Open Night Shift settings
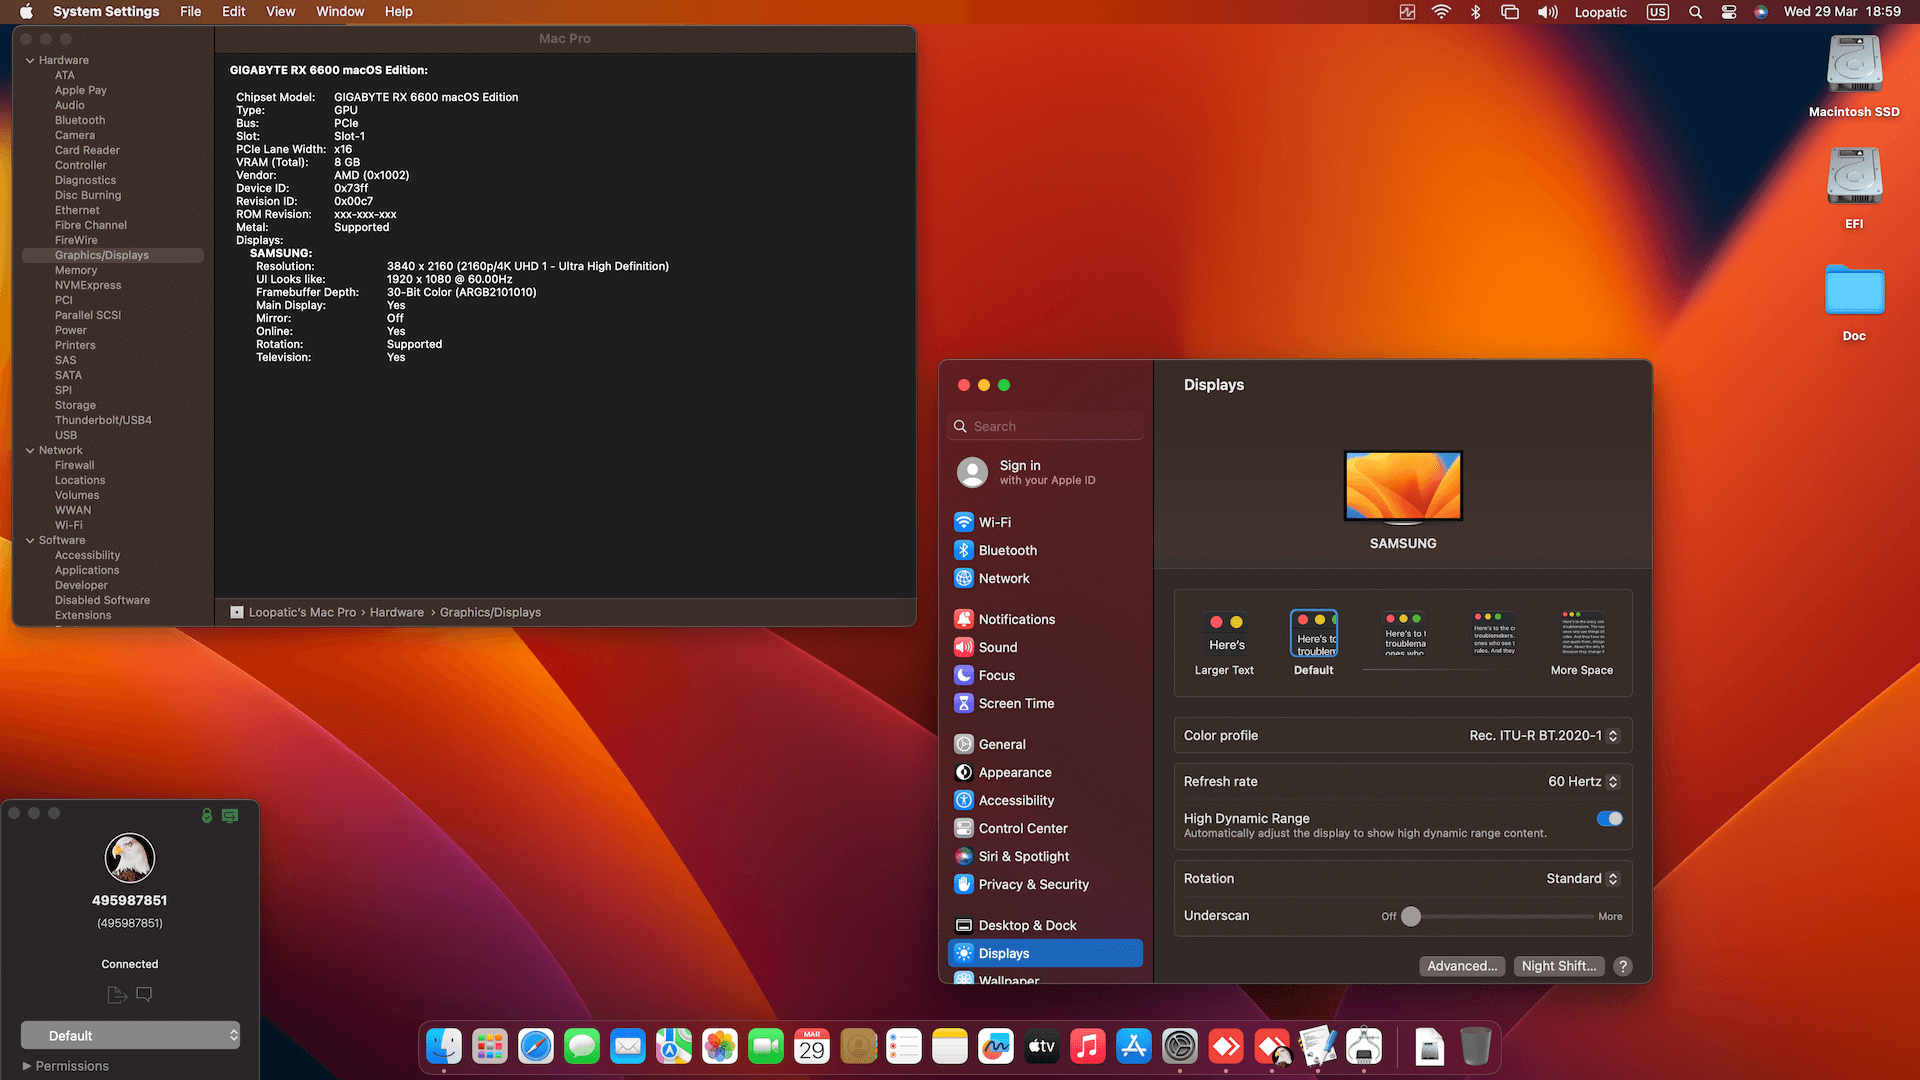Image resolution: width=1920 pixels, height=1080 pixels. click(x=1558, y=966)
